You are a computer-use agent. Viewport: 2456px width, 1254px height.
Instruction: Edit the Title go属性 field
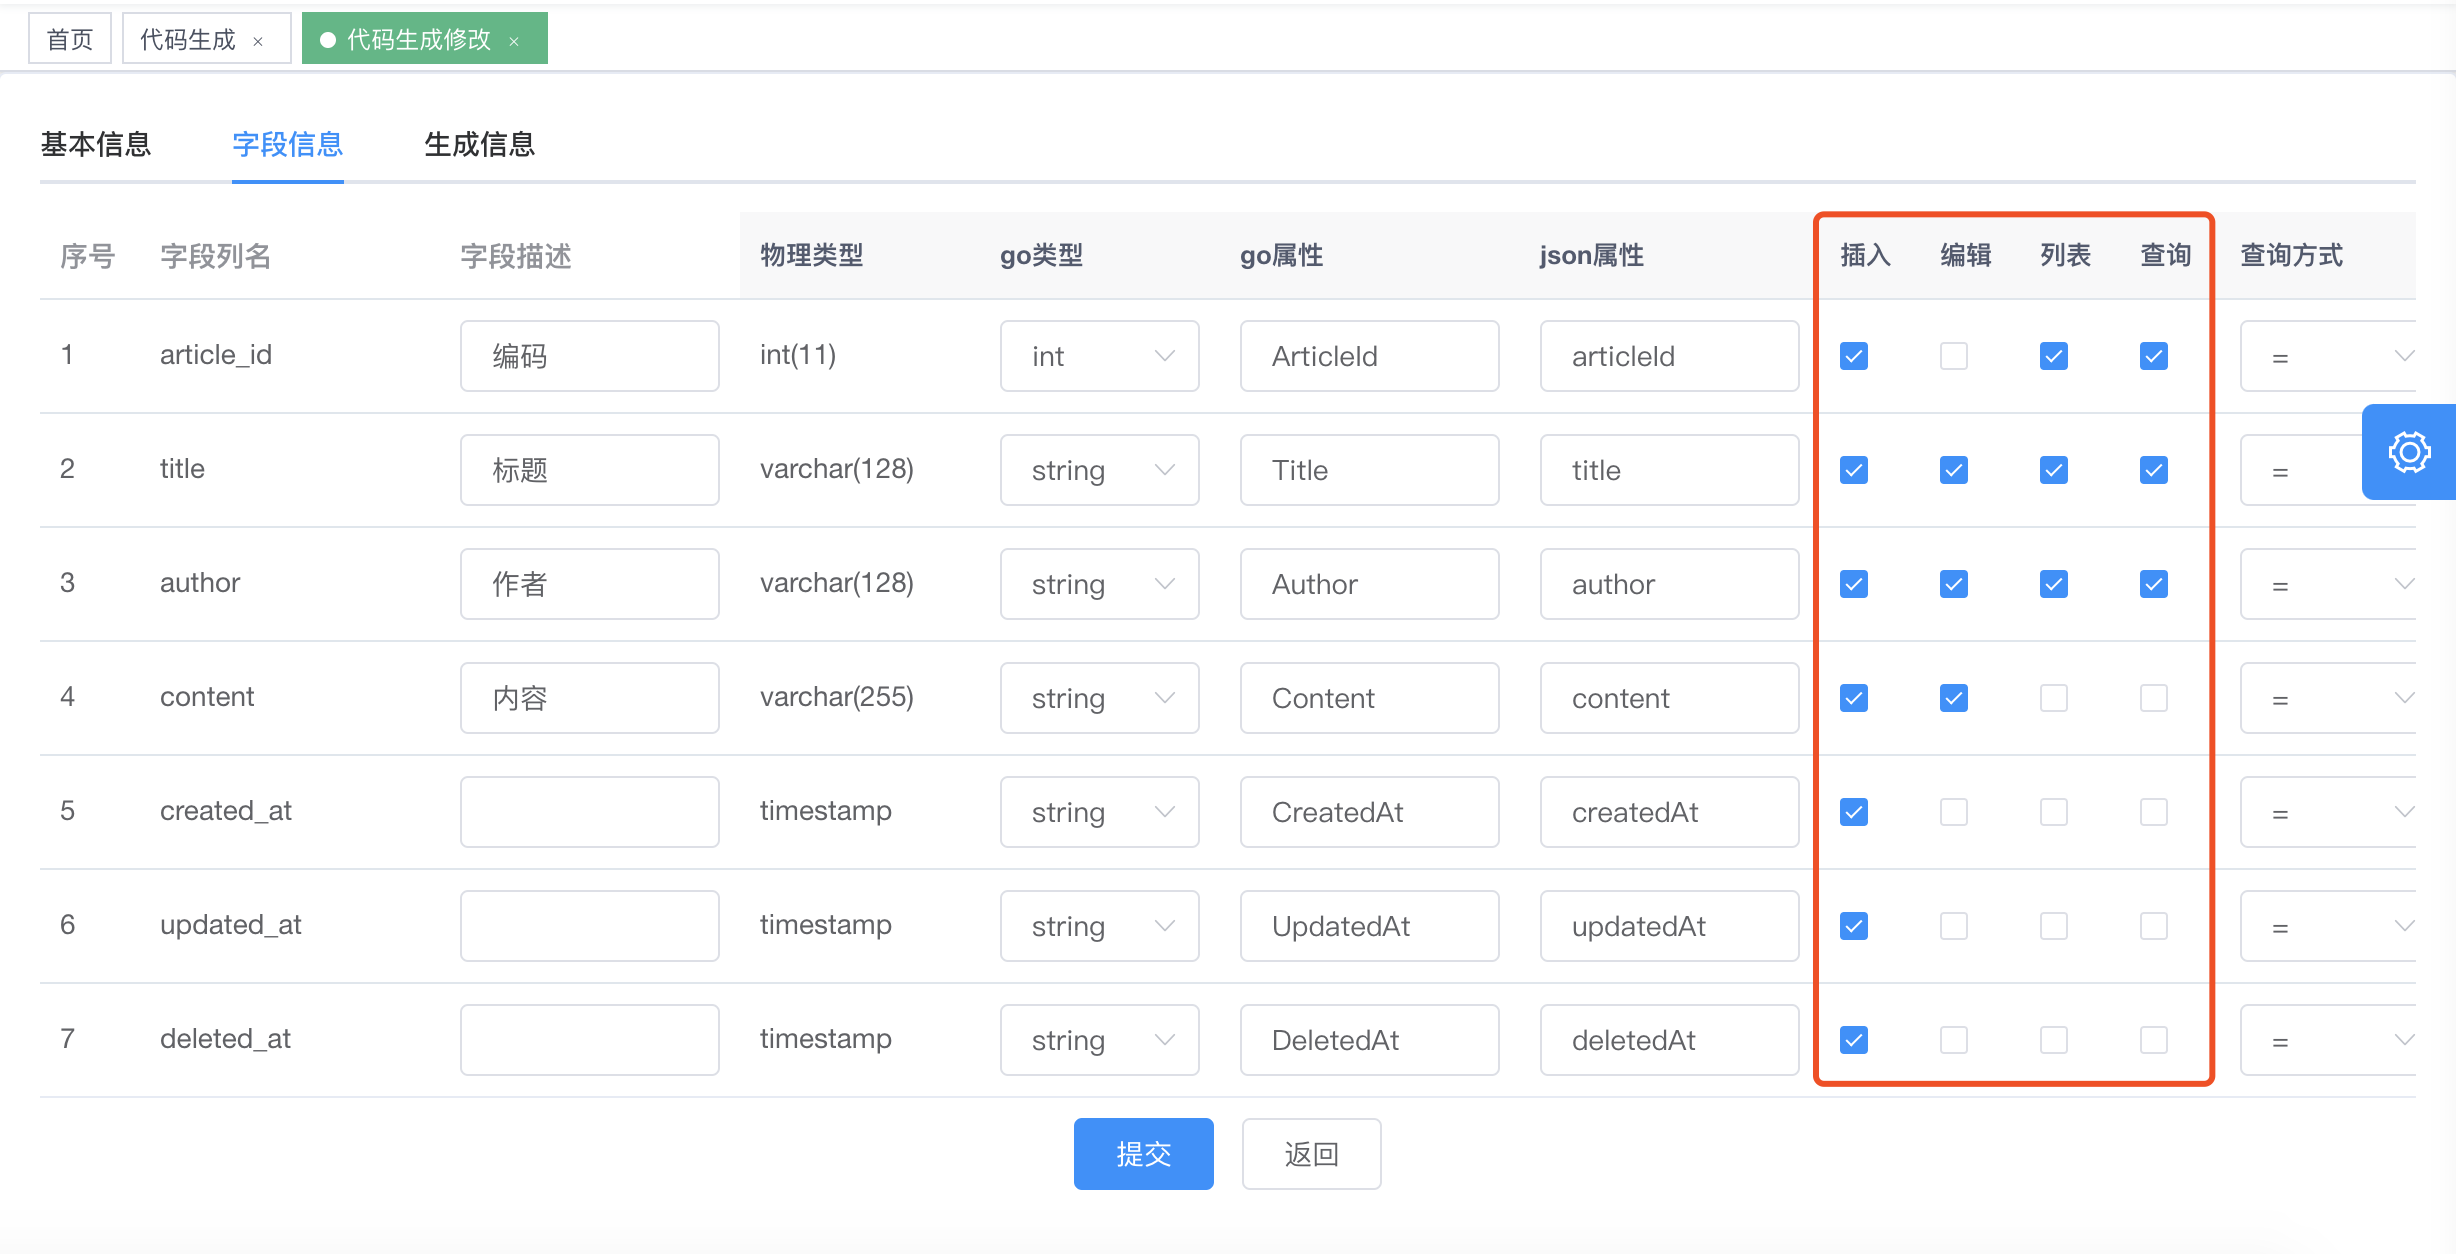click(x=1370, y=470)
